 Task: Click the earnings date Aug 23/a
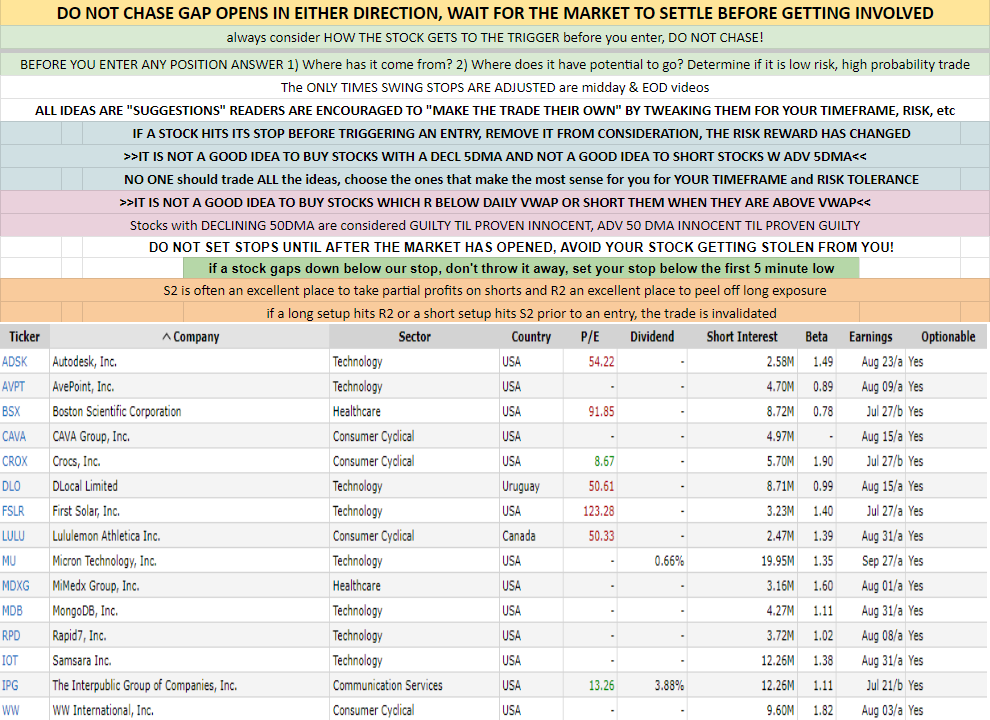click(882, 362)
